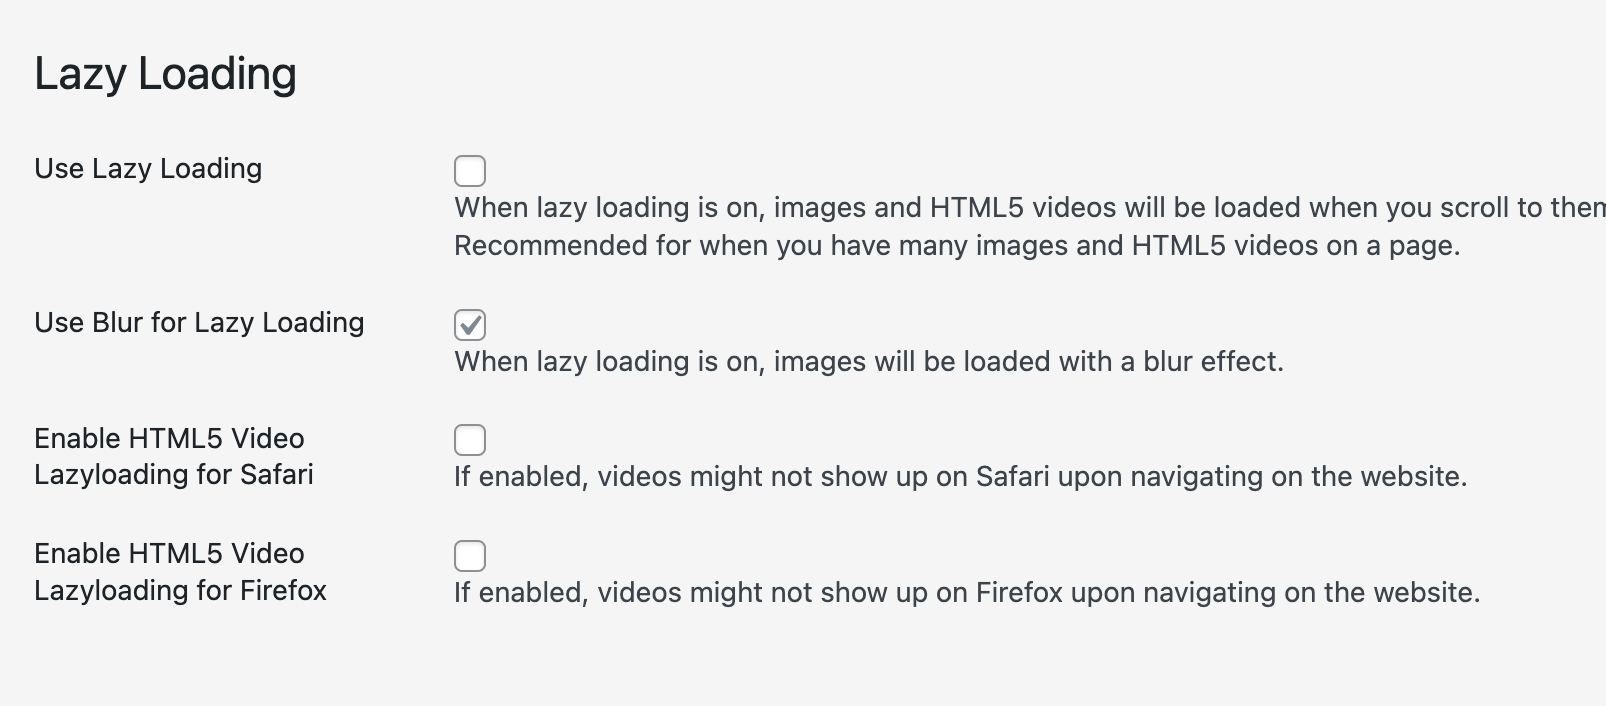The height and width of the screenshot is (706, 1606).
Task: Select the Use Blur for Lazy Loading label
Action: (x=198, y=322)
